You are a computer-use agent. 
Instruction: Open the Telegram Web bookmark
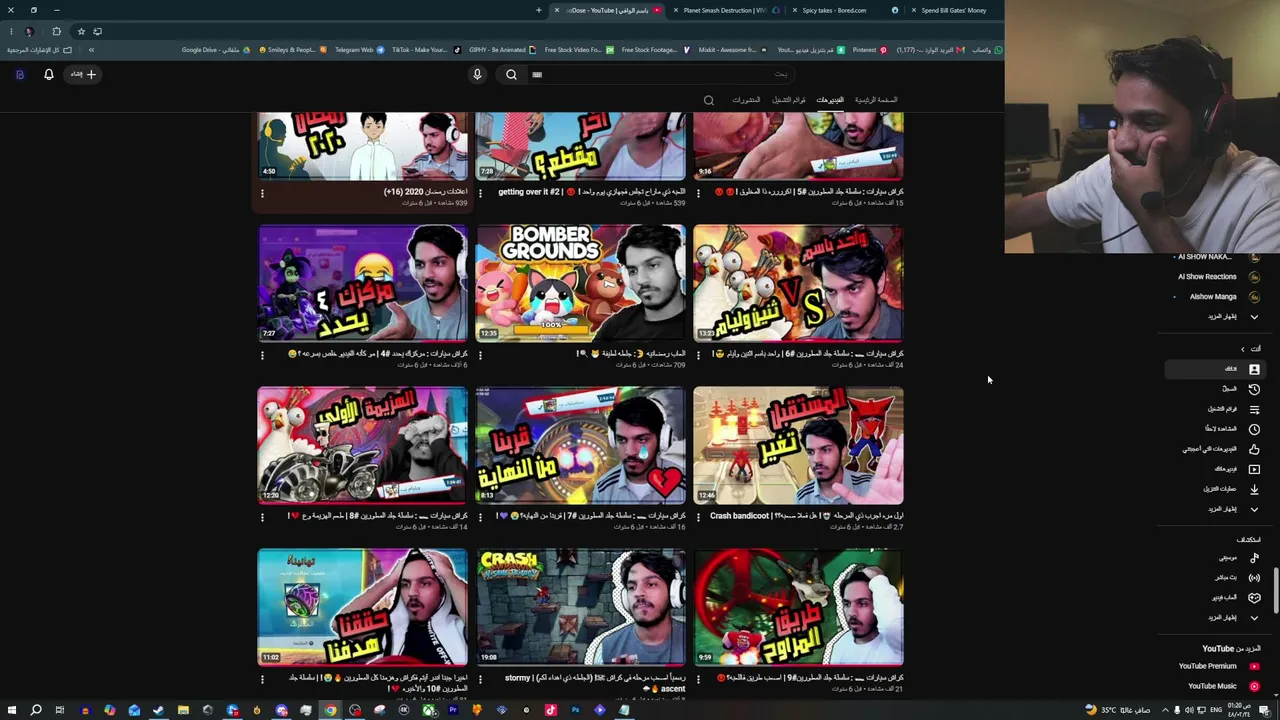[359, 50]
